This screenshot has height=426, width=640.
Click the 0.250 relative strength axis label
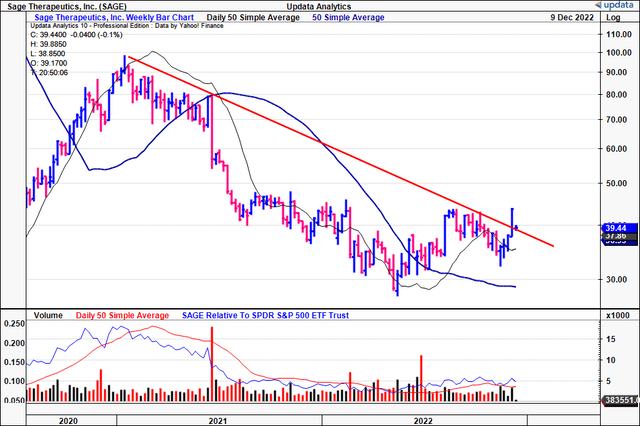click(x=14, y=324)
